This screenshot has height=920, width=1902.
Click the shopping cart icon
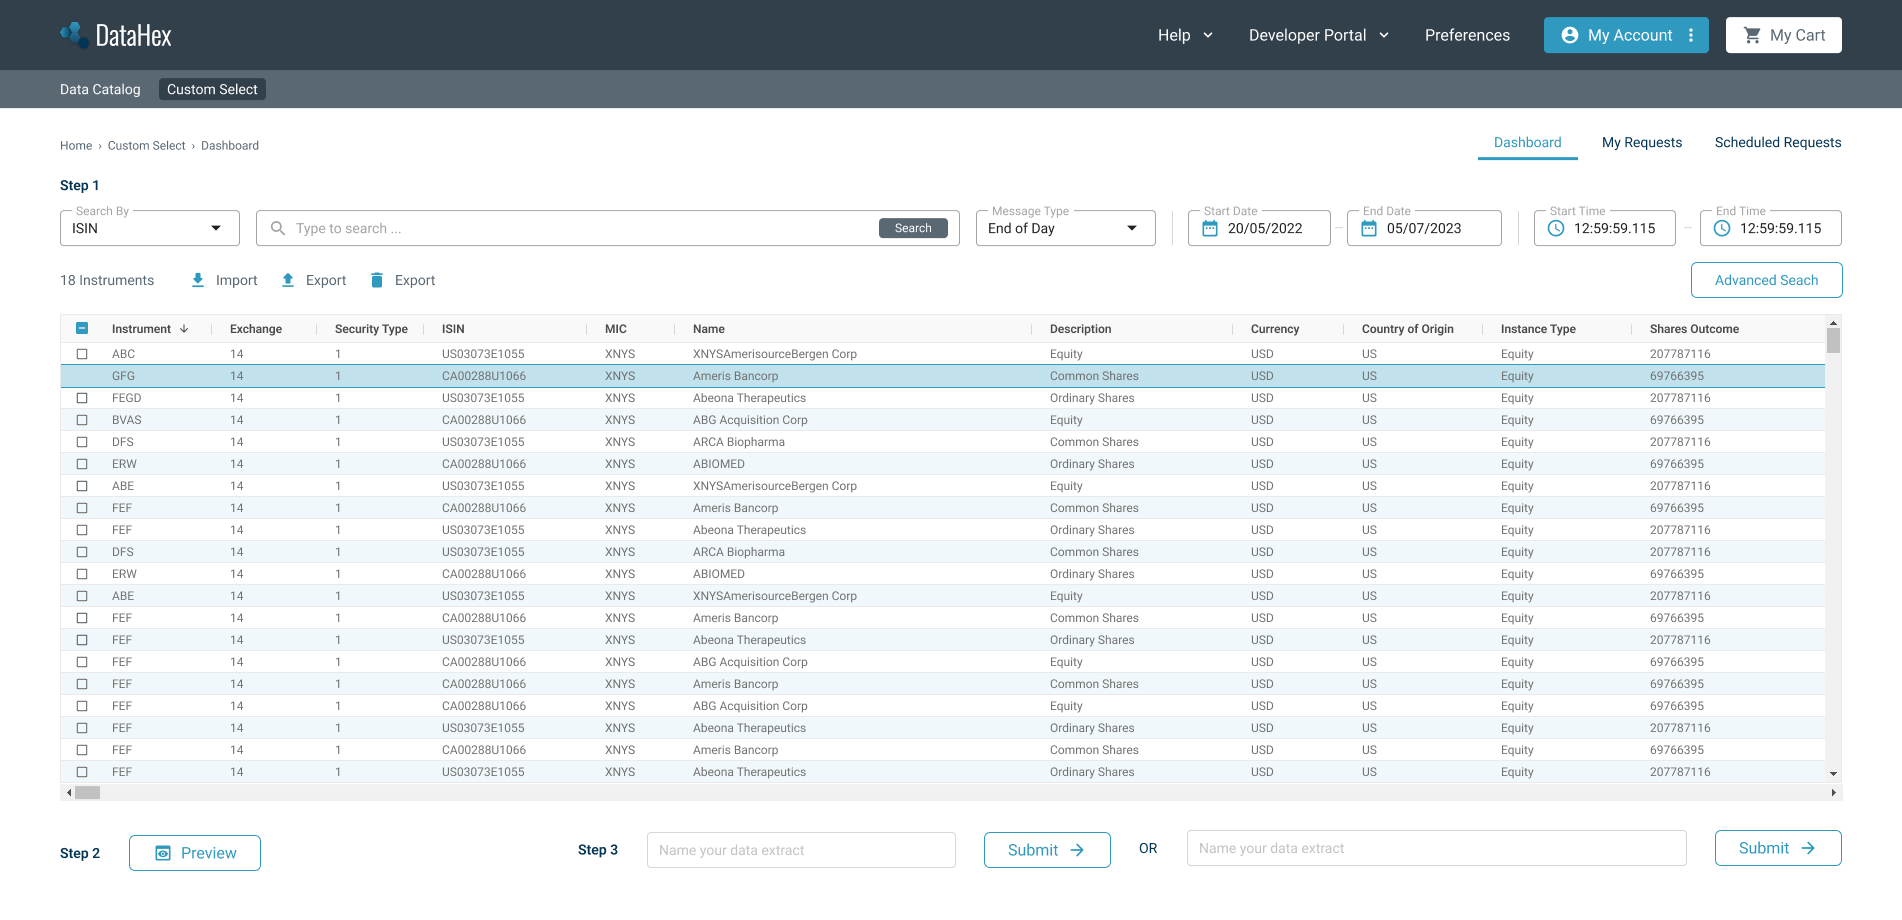[1752, 35]
